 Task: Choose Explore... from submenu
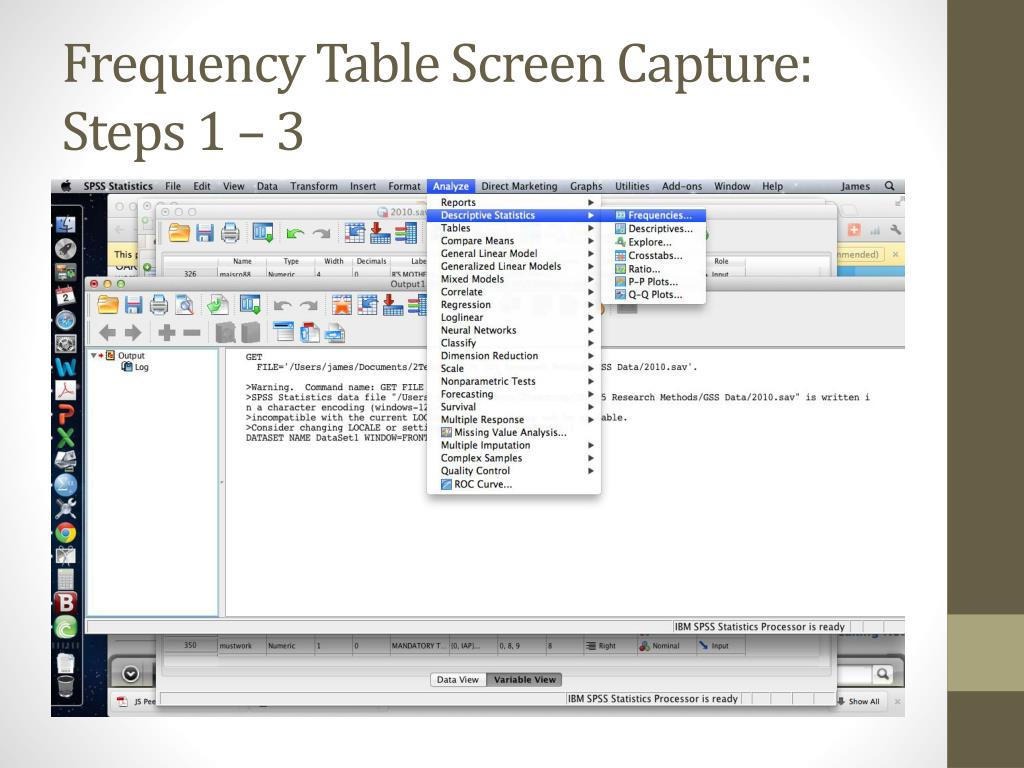point(653,242)
